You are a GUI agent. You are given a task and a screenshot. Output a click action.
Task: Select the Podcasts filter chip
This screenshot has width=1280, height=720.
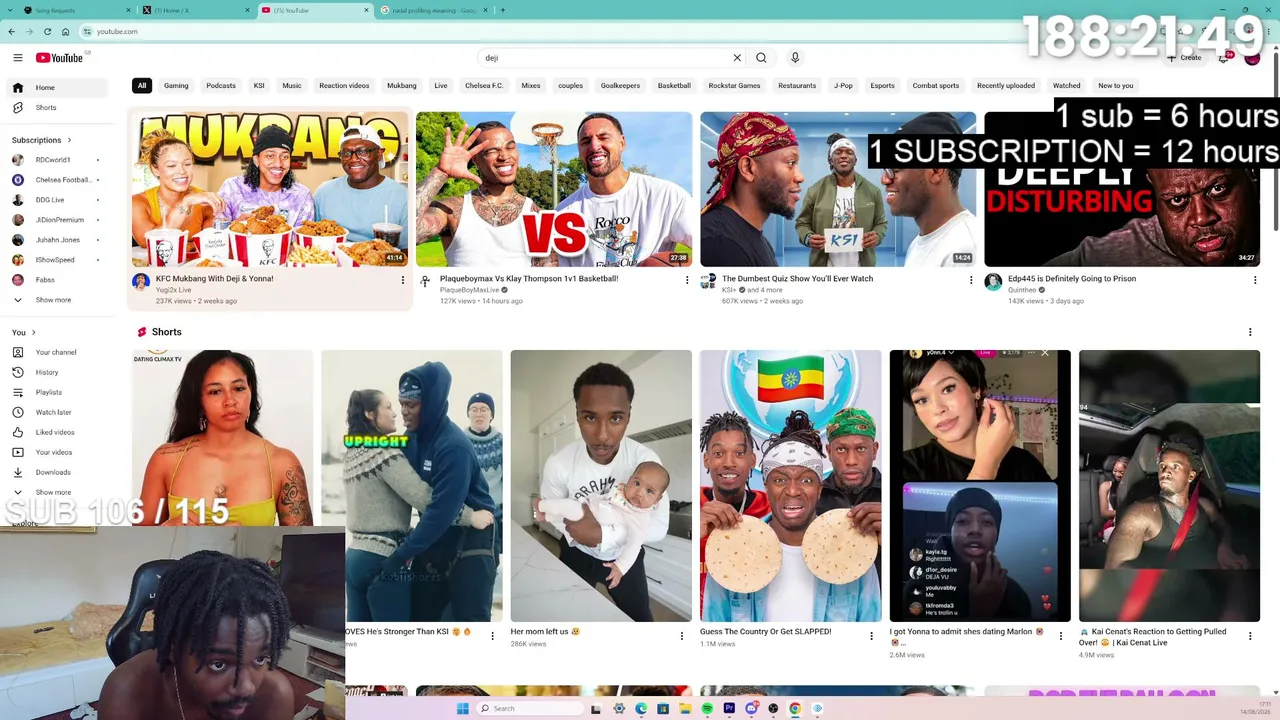221,86
